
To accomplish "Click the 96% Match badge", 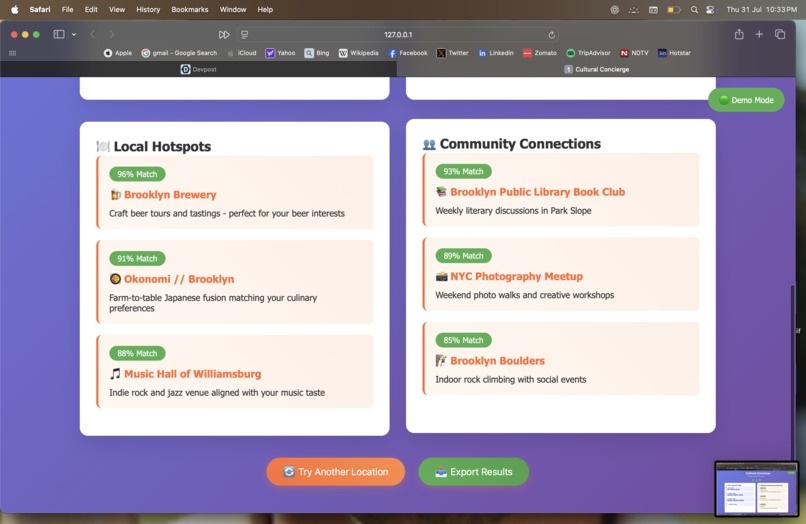I will [x=137, y=174].
